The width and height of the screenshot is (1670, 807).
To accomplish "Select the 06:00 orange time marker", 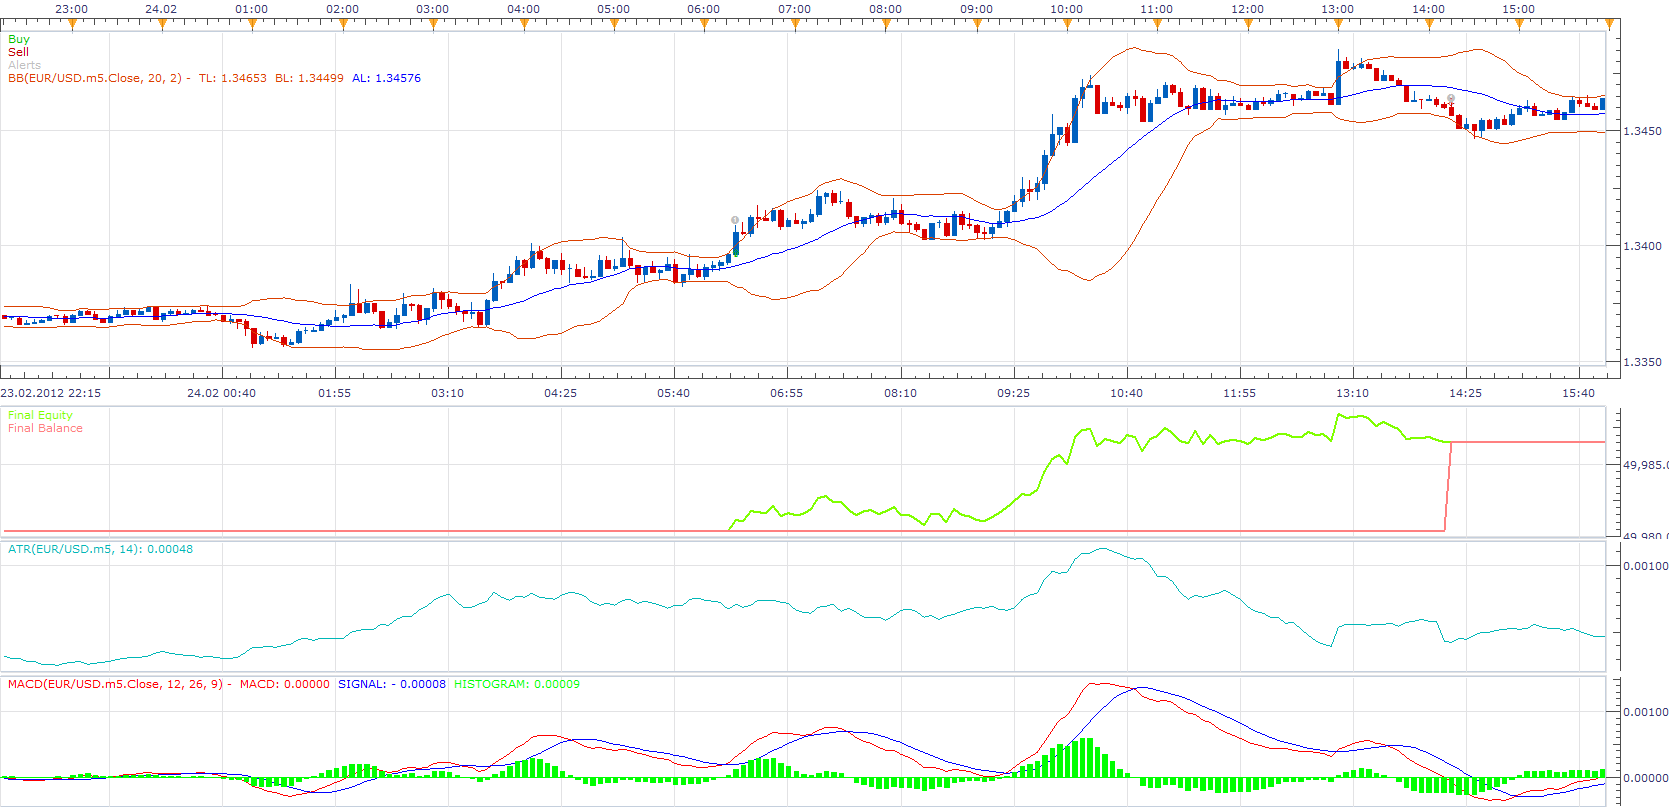I will click(x=704, y=24).
